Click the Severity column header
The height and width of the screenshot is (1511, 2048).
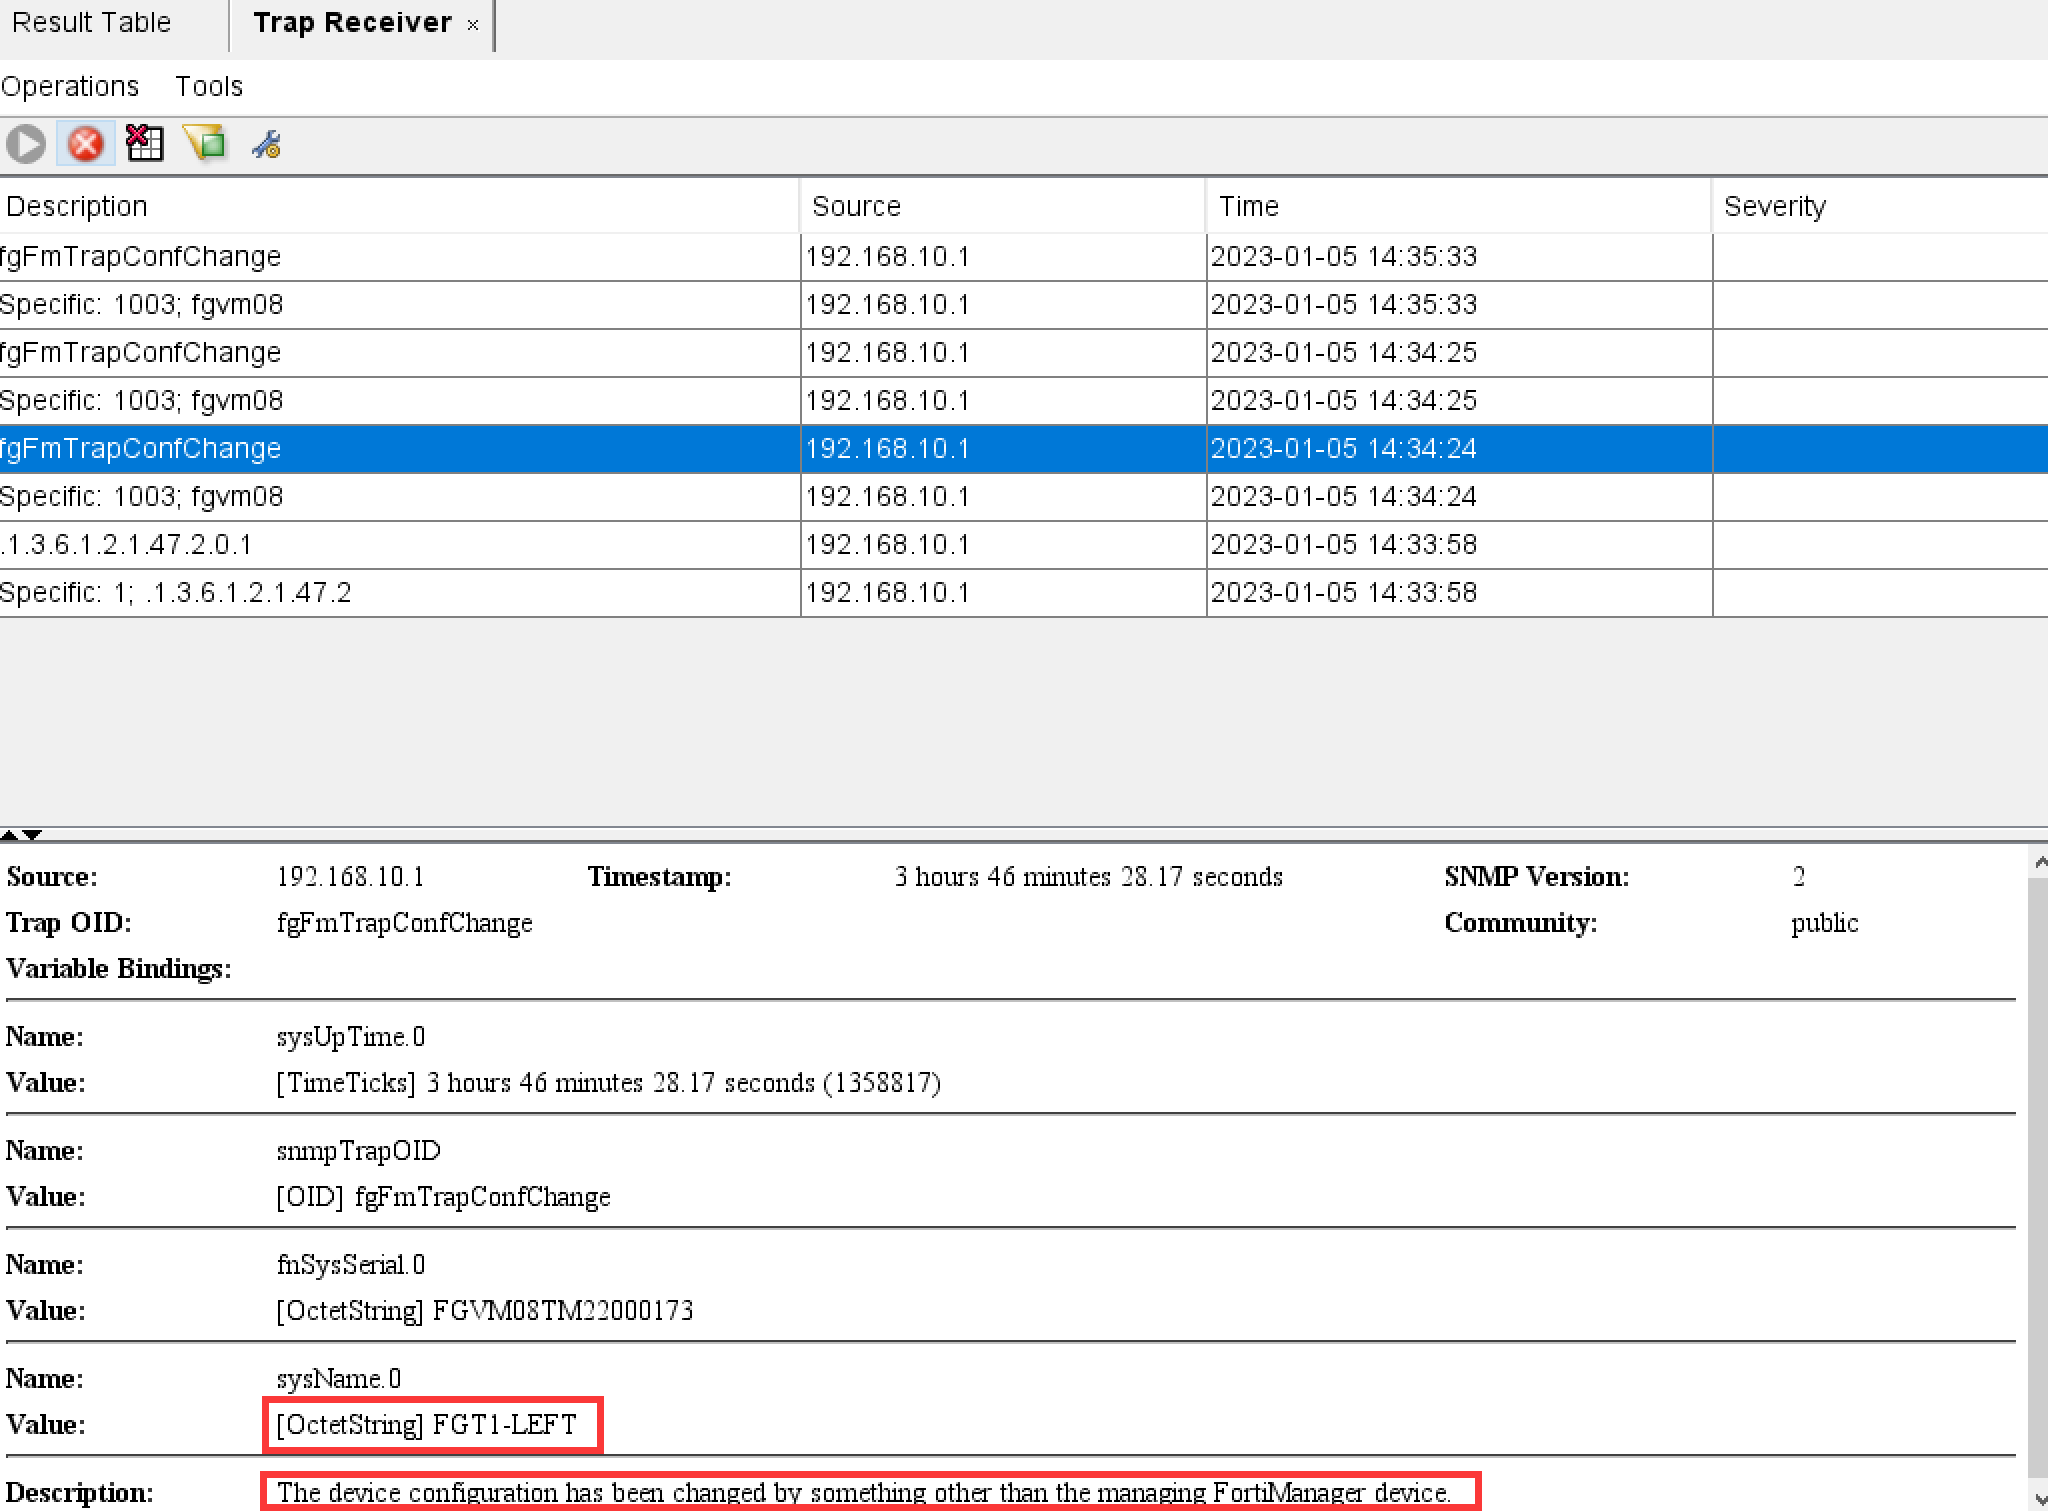click(x=1878, y=206)
